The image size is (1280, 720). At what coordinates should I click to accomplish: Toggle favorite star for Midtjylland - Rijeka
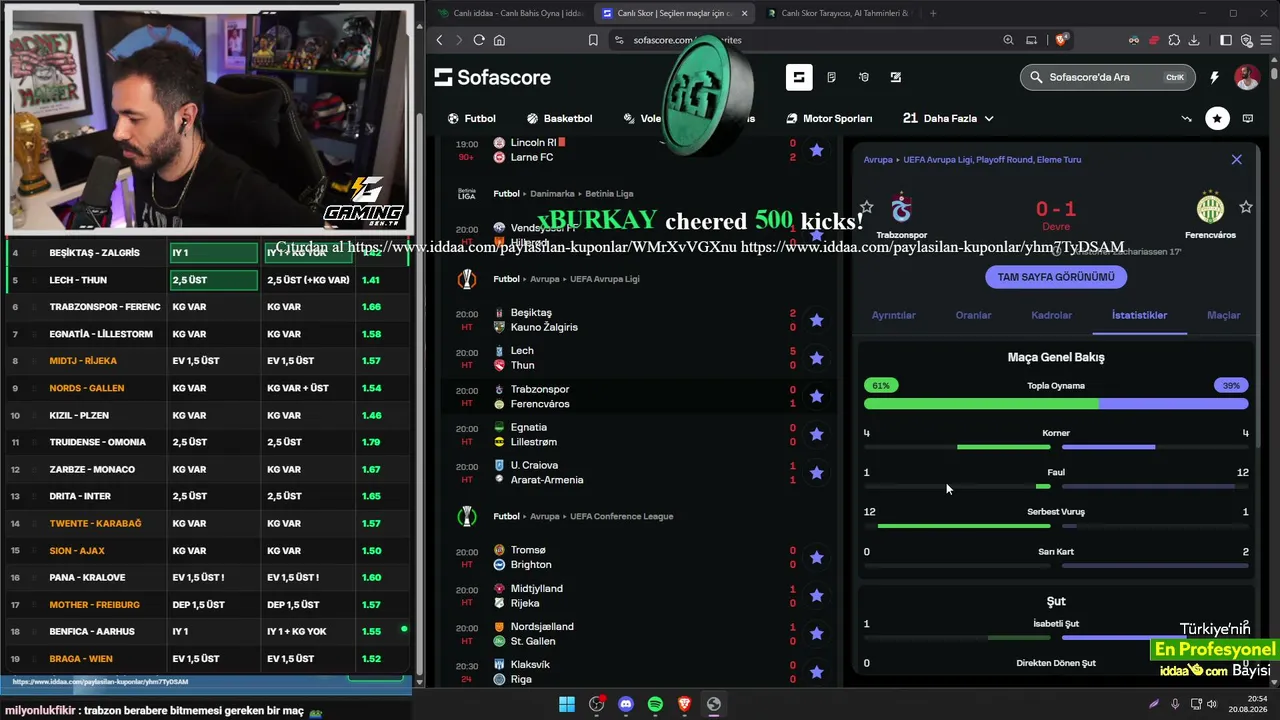816,595
